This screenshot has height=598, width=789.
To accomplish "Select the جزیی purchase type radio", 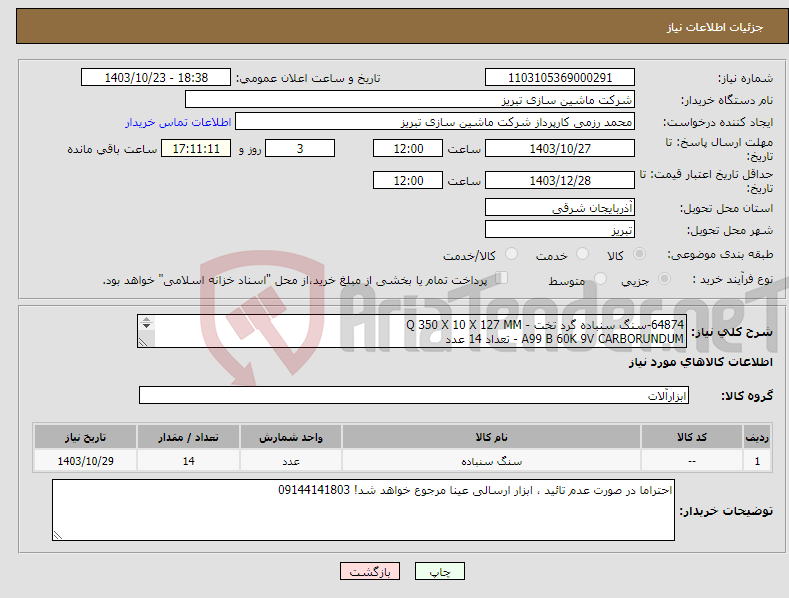I will (664, 278).
